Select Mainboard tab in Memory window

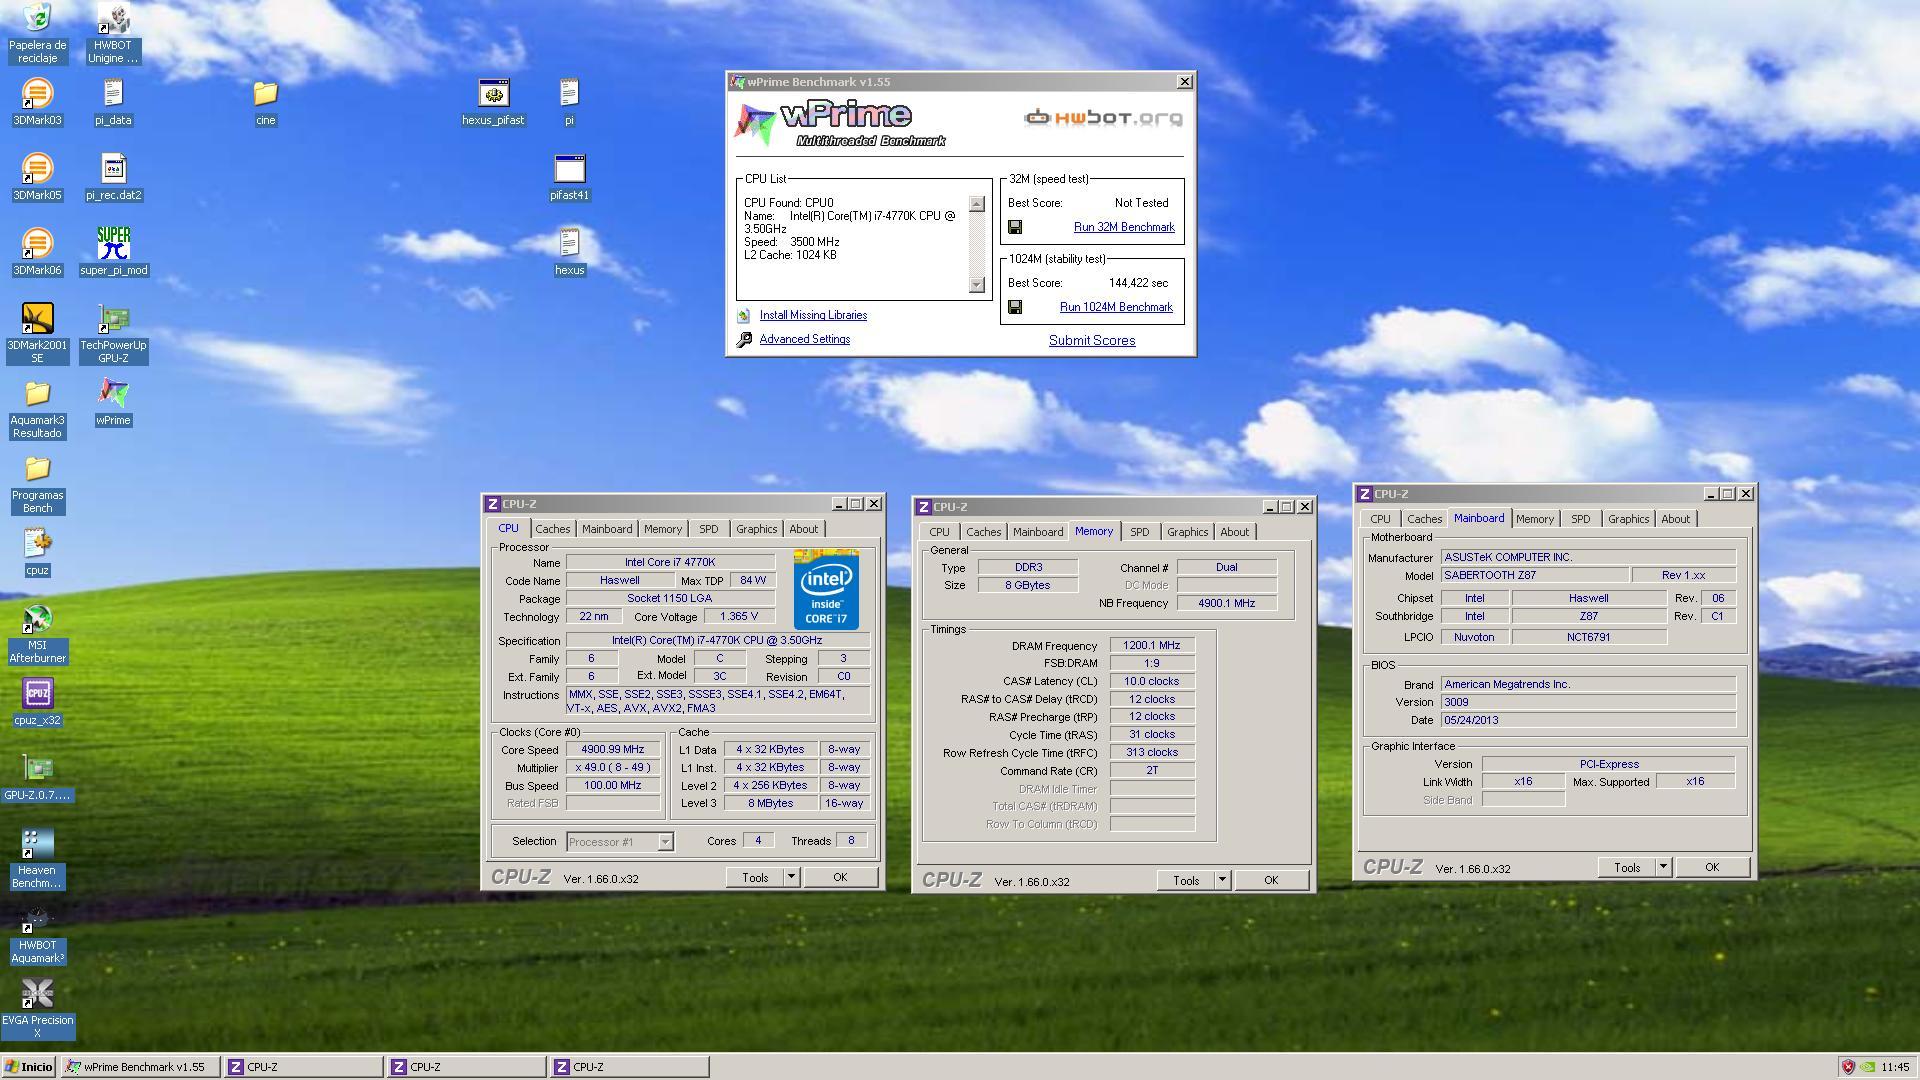click(1037, 532)
